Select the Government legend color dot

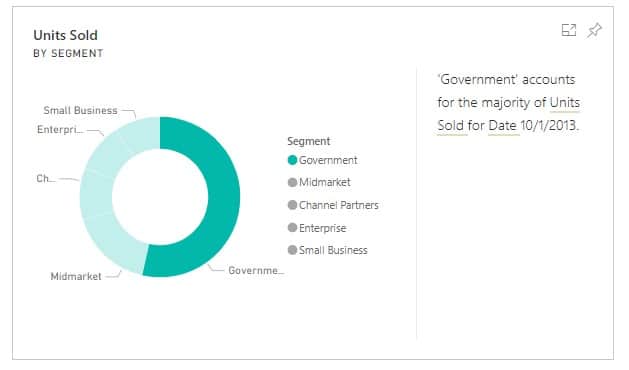[x=292, y=160]
